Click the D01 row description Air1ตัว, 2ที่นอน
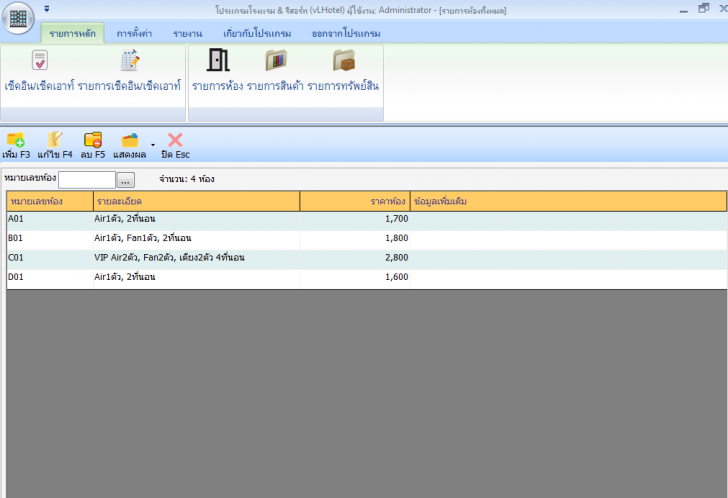Viewport: 728px width, 498px height. tap(197, 277)
